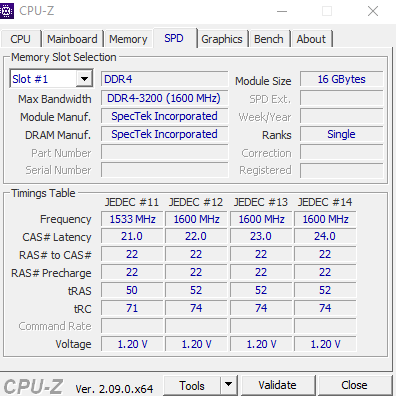Viewport: 396px width, 396px height.
Task: Click the Tools button
Action: [192, 386]
